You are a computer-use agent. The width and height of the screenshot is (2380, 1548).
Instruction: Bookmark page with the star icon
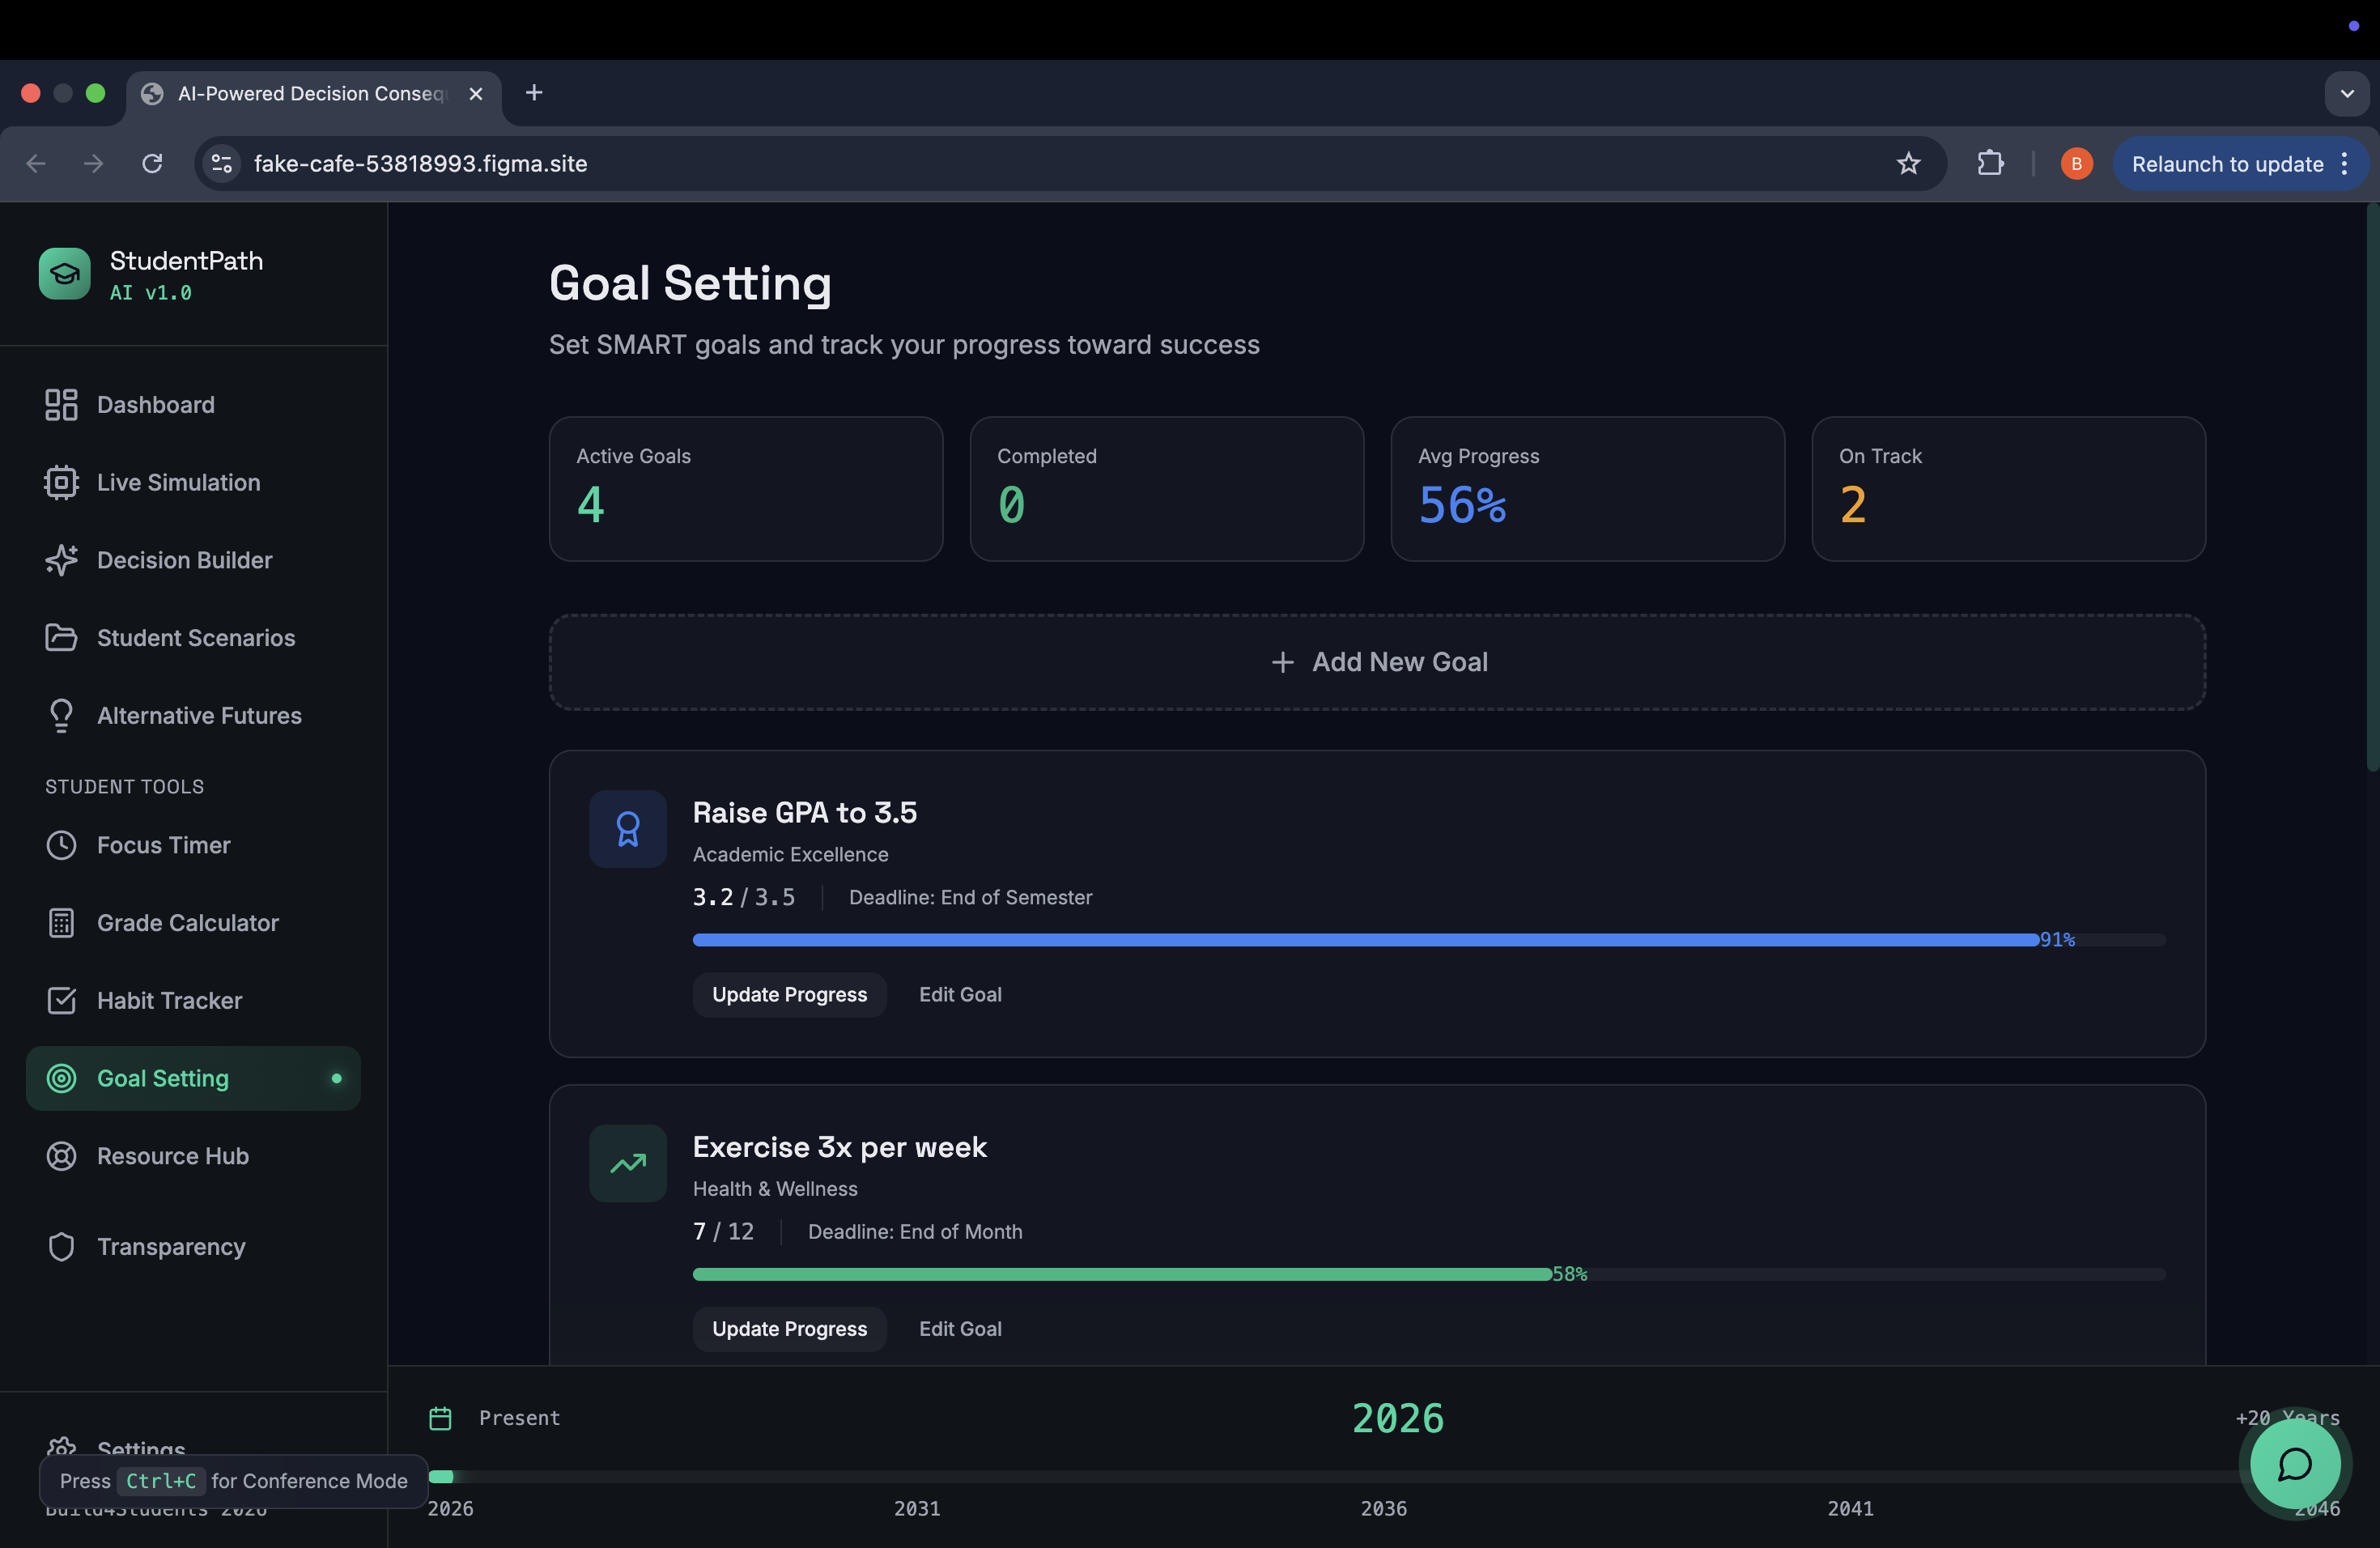1908,163
